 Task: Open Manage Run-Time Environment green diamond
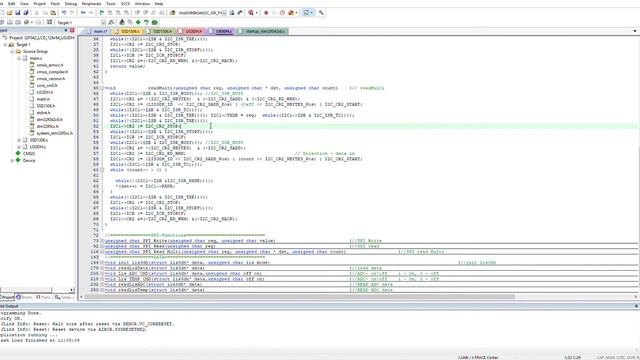pos(138,22)
